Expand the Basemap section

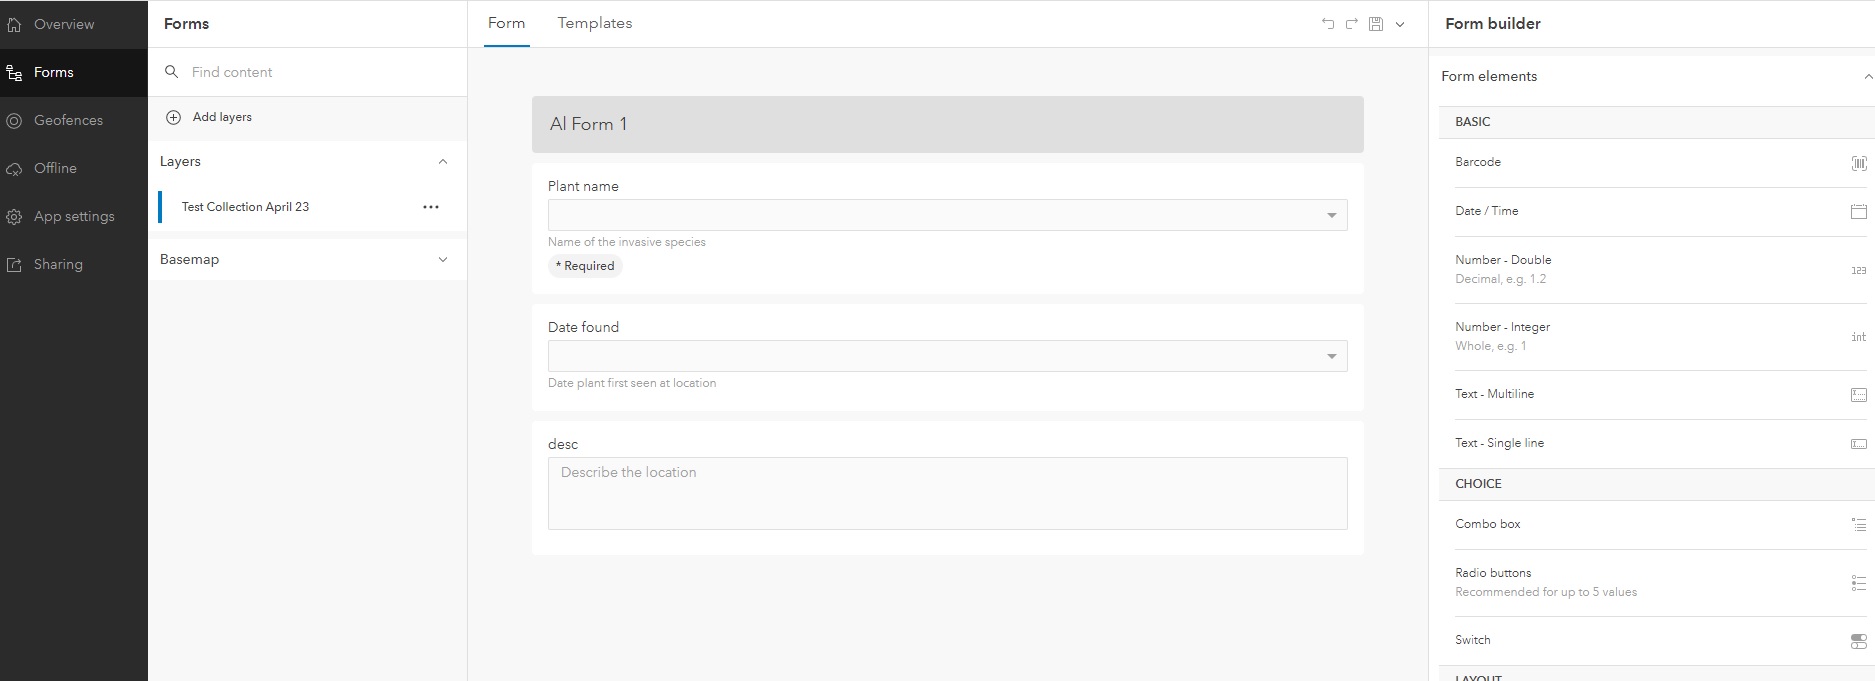443,259
